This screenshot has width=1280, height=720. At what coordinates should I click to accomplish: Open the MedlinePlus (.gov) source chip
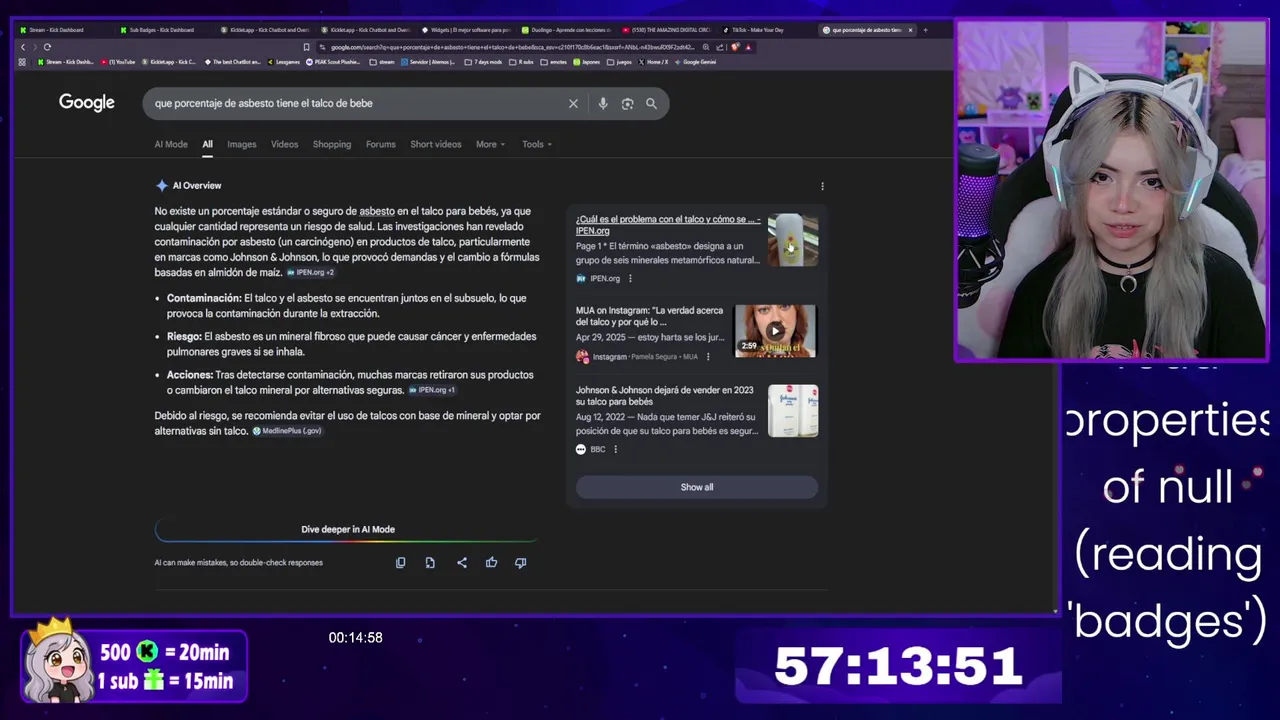[x=287, y=431]
